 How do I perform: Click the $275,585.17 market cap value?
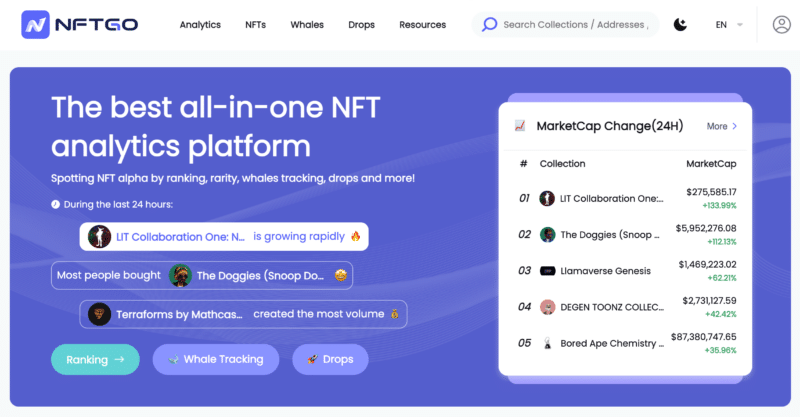tap(711, 192)
